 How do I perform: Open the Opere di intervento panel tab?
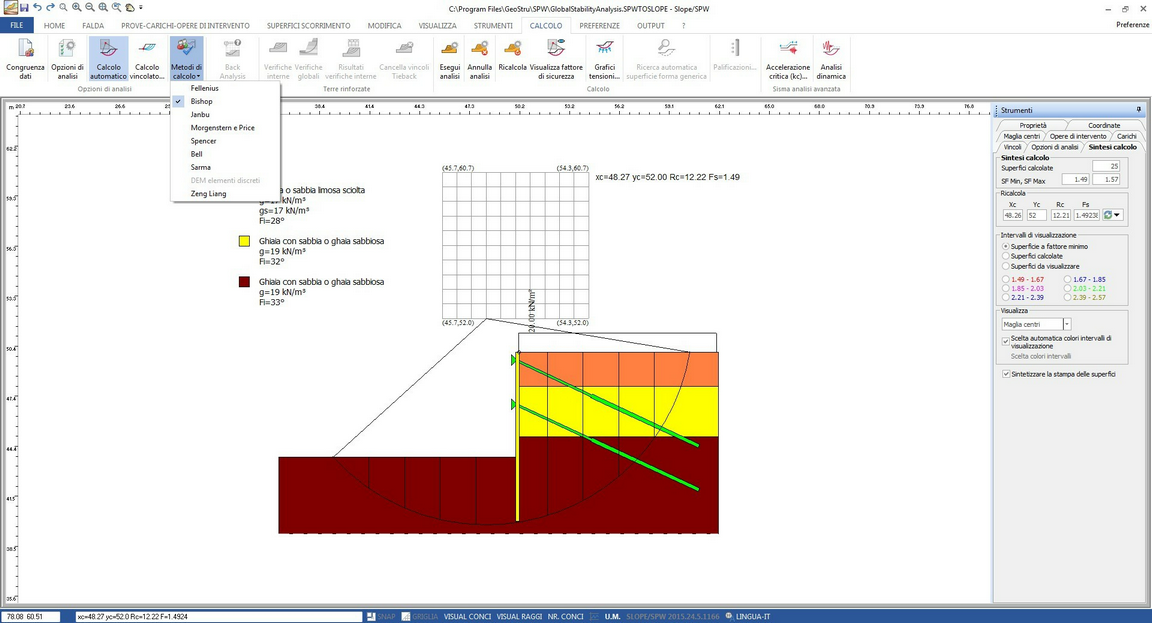1078,136
